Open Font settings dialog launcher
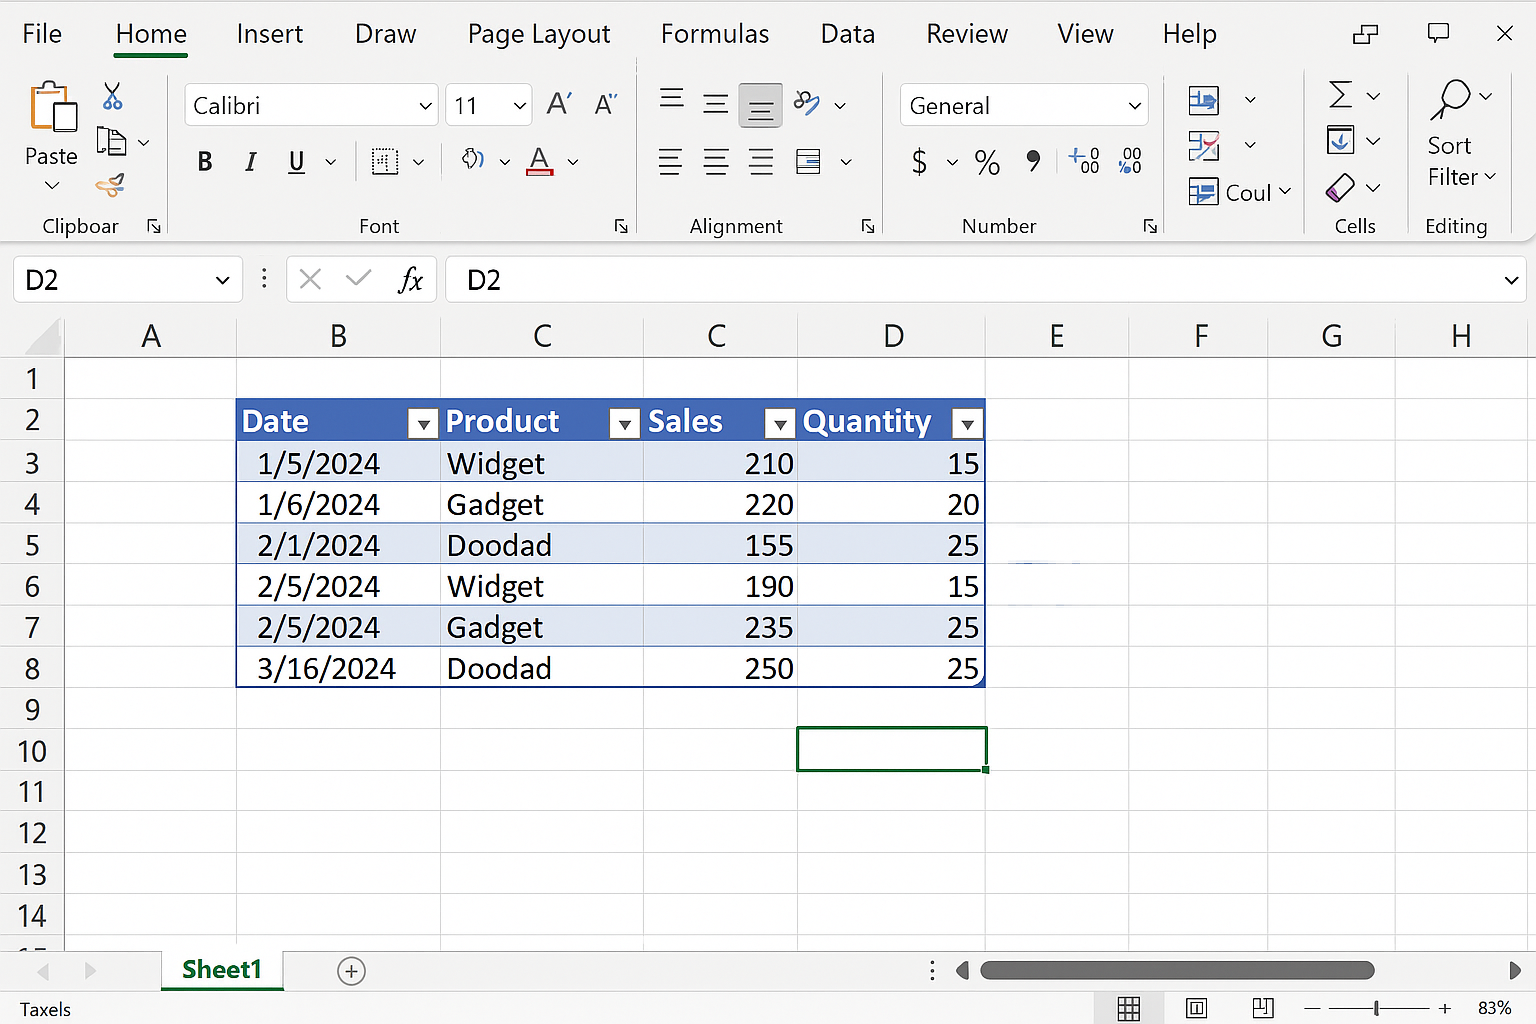Image resolution: width=1536 pixels, height=1024 pixels. point(621,227)
